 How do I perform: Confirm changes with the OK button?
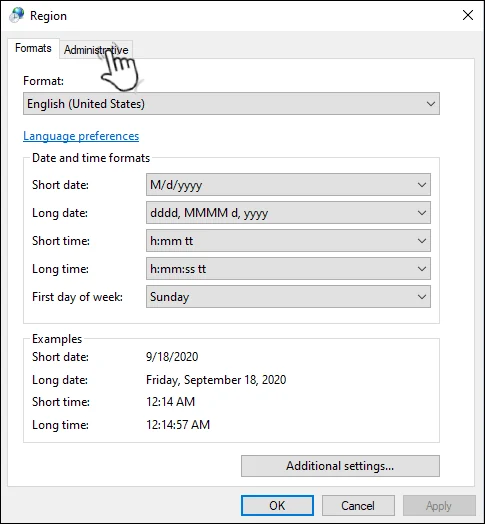click(x=277, y=506)
